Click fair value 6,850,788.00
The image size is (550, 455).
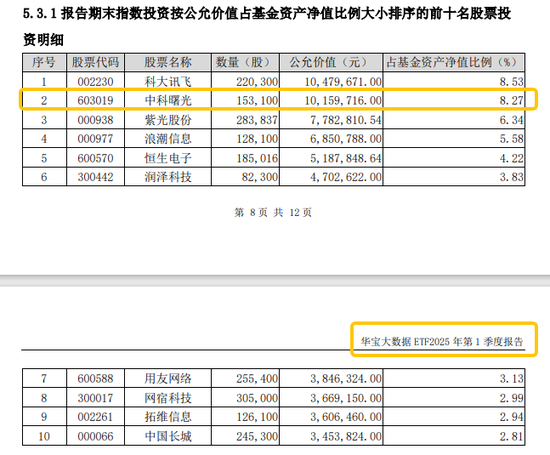346,139
